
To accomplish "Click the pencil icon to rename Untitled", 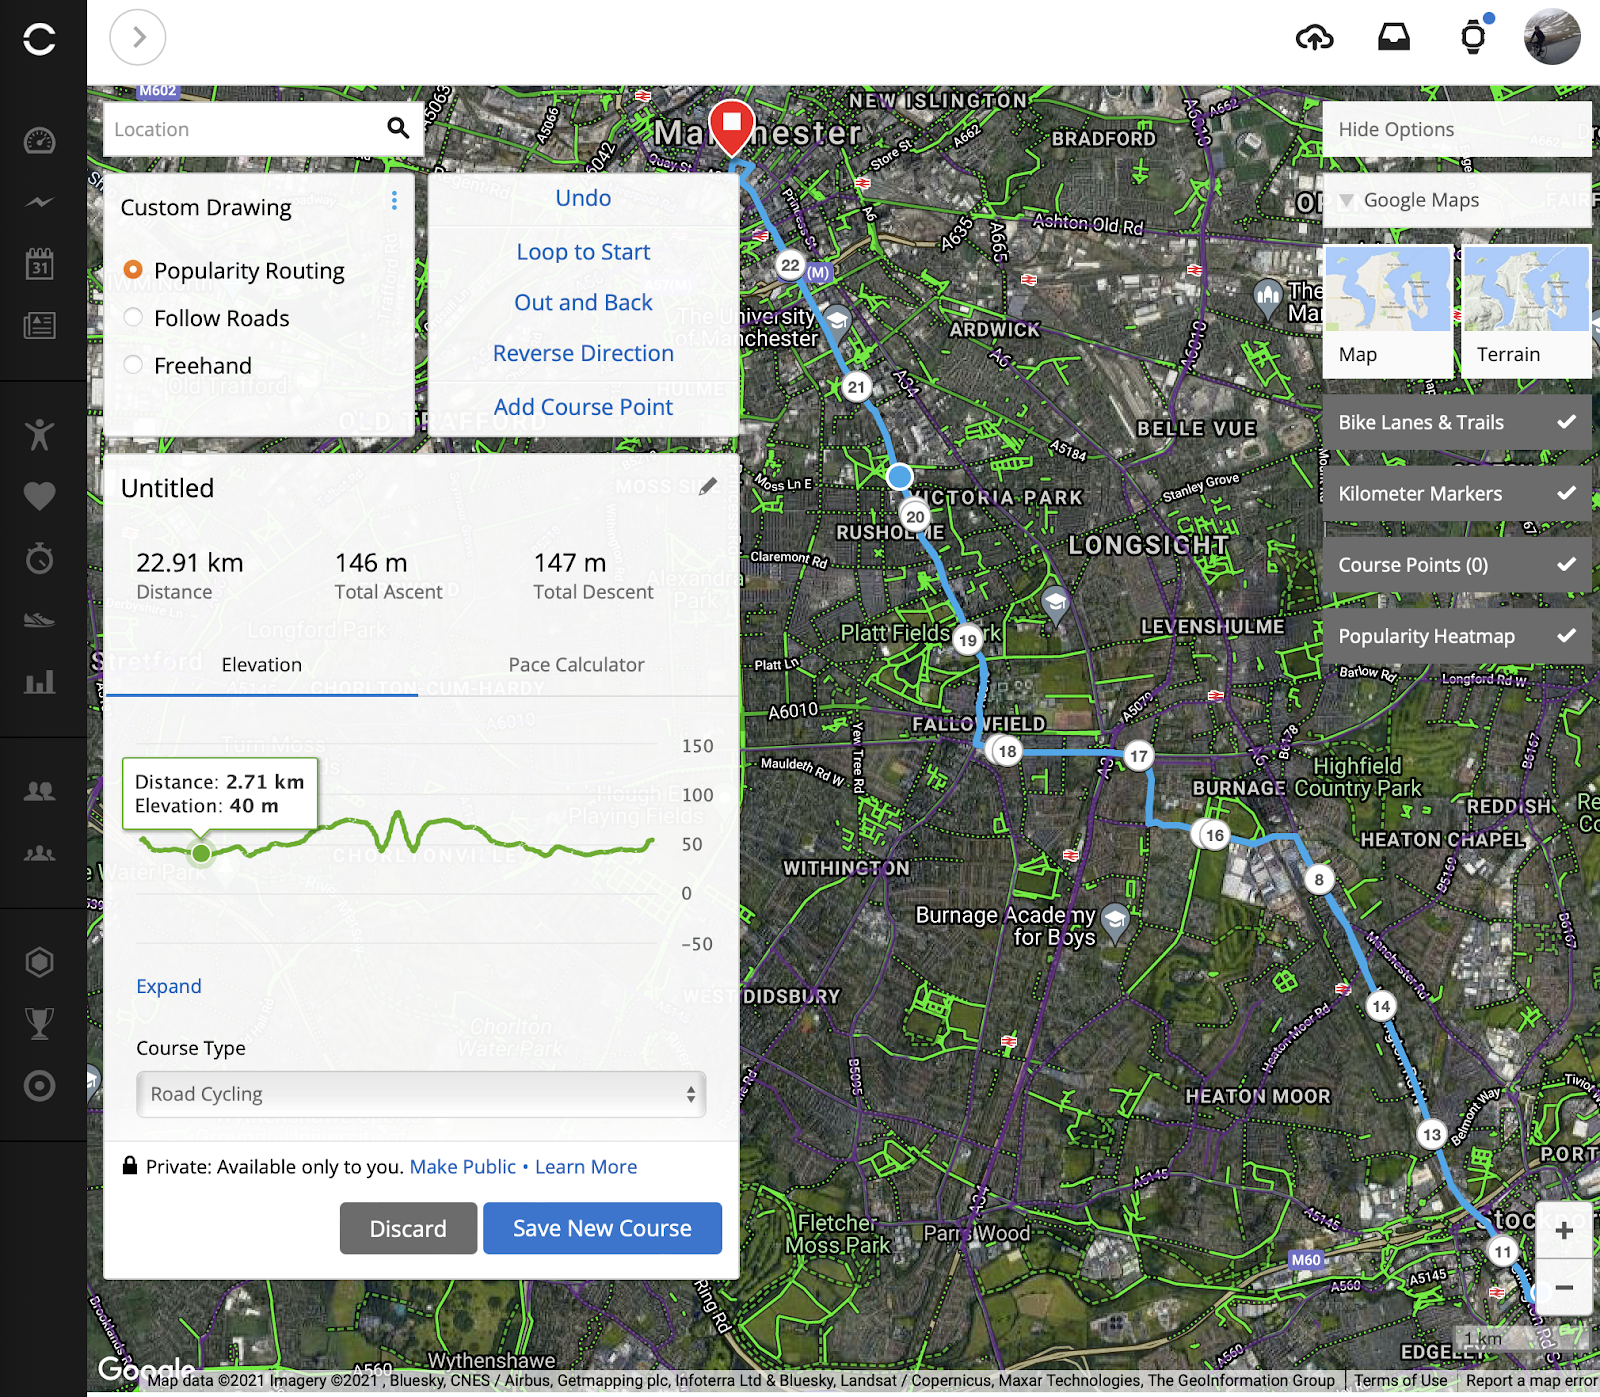I will (x=708, y=487).
